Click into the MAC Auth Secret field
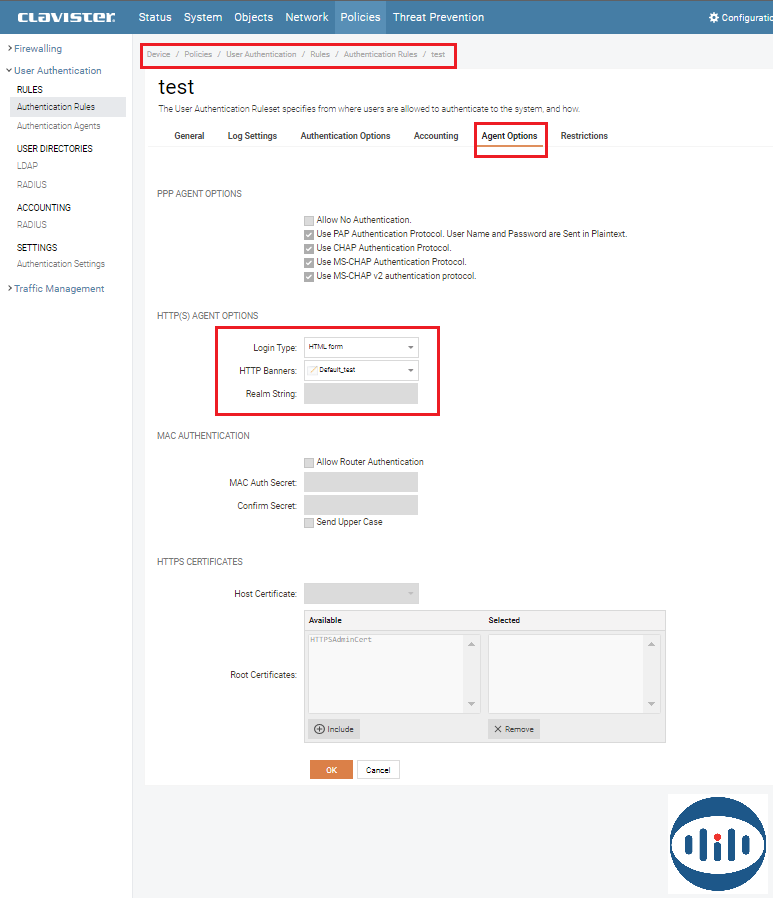 click(361, 483)
